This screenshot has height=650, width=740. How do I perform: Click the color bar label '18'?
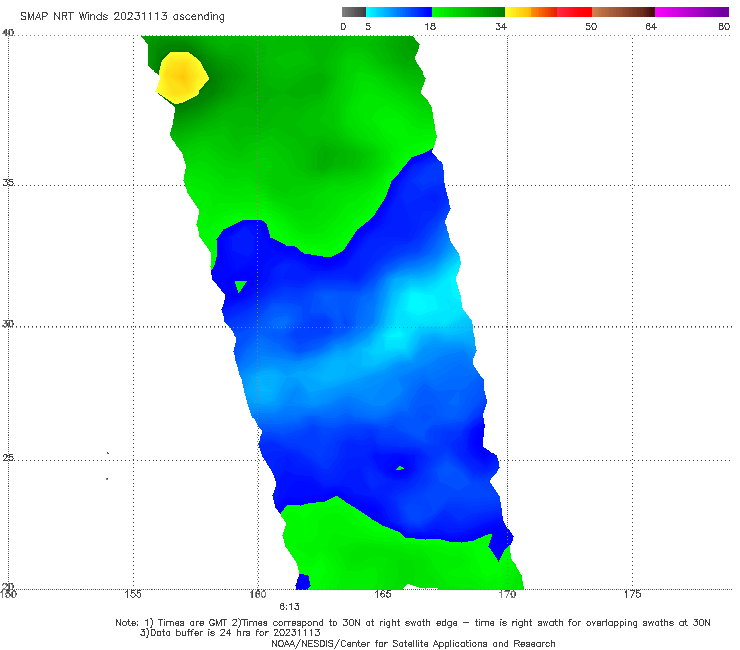coord(430,26)
